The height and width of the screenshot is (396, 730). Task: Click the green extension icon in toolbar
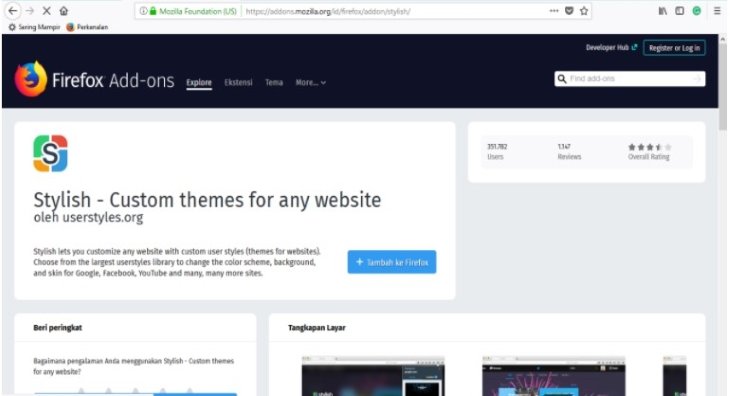coord(696,11)
